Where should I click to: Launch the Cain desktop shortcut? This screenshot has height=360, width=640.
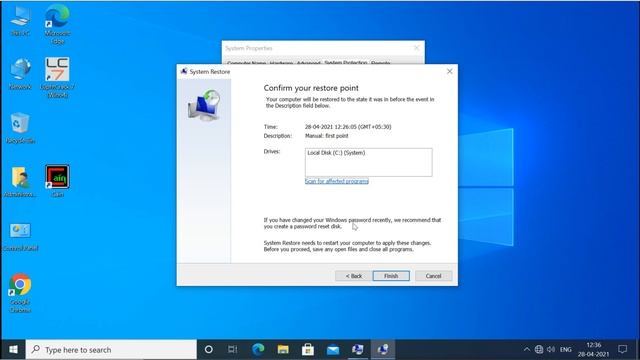[58, 181]
